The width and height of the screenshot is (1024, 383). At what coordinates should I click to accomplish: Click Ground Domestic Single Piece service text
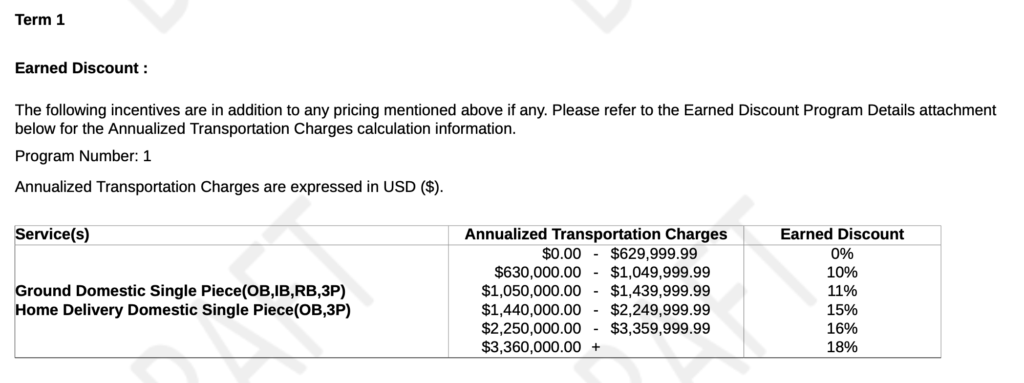[x=180, y=291]
